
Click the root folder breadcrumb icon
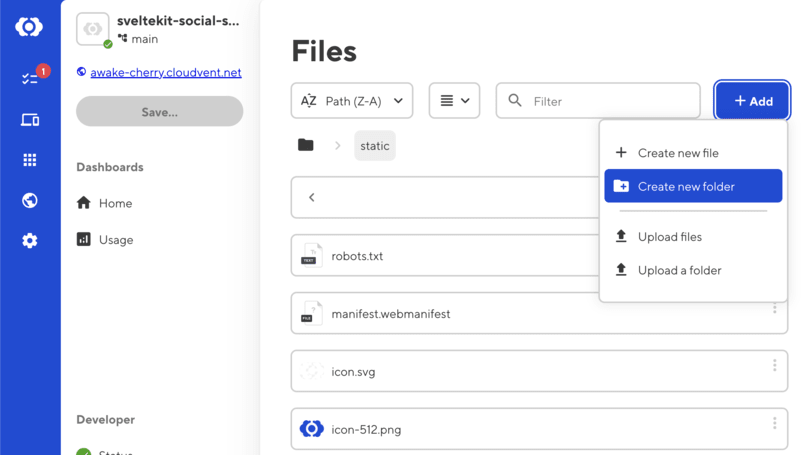tap(306, 145)
